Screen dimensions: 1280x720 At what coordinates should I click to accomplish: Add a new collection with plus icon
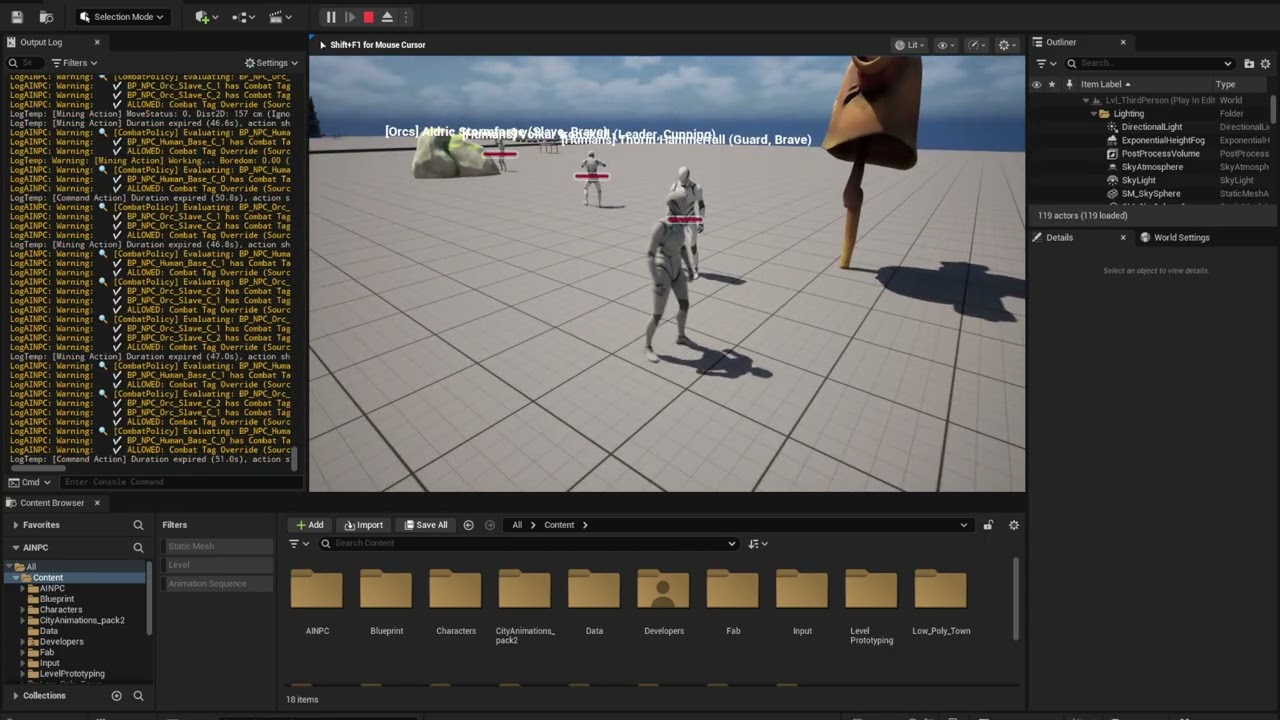coord(116,696)
